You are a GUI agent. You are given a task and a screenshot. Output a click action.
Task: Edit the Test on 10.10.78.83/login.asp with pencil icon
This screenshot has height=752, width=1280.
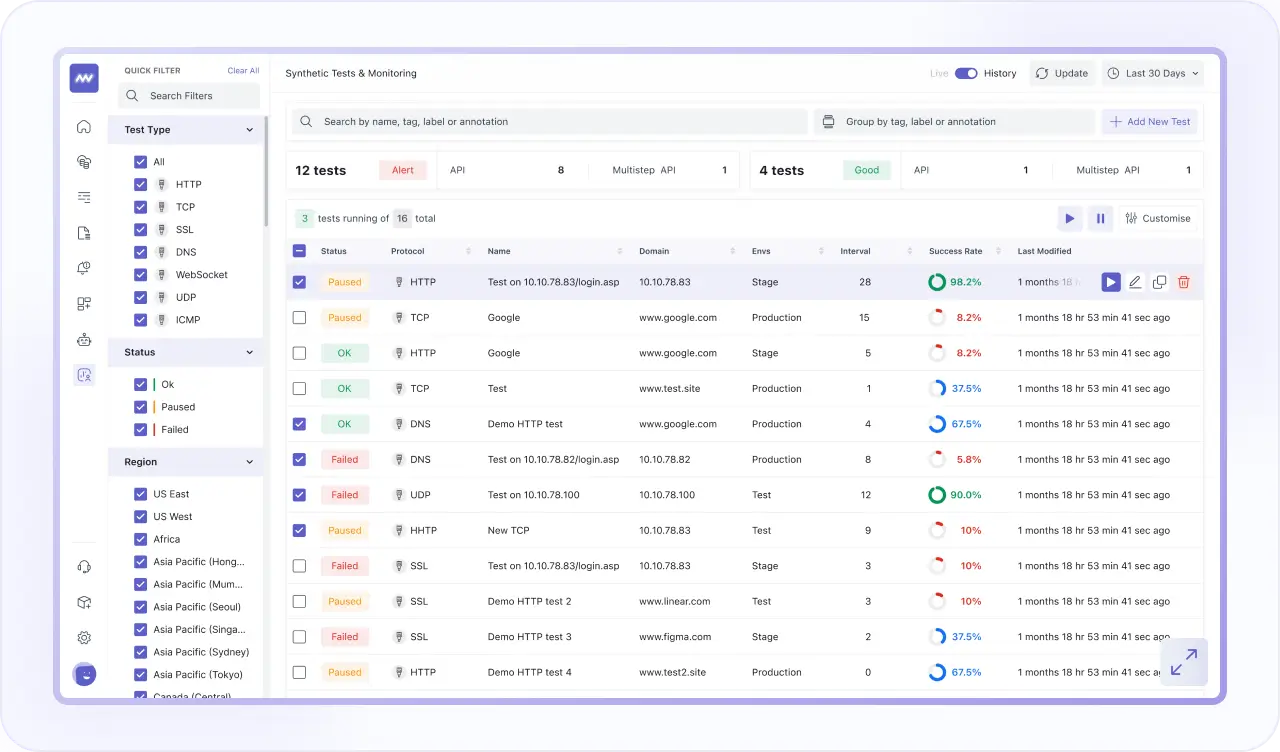coord(1135,282)
